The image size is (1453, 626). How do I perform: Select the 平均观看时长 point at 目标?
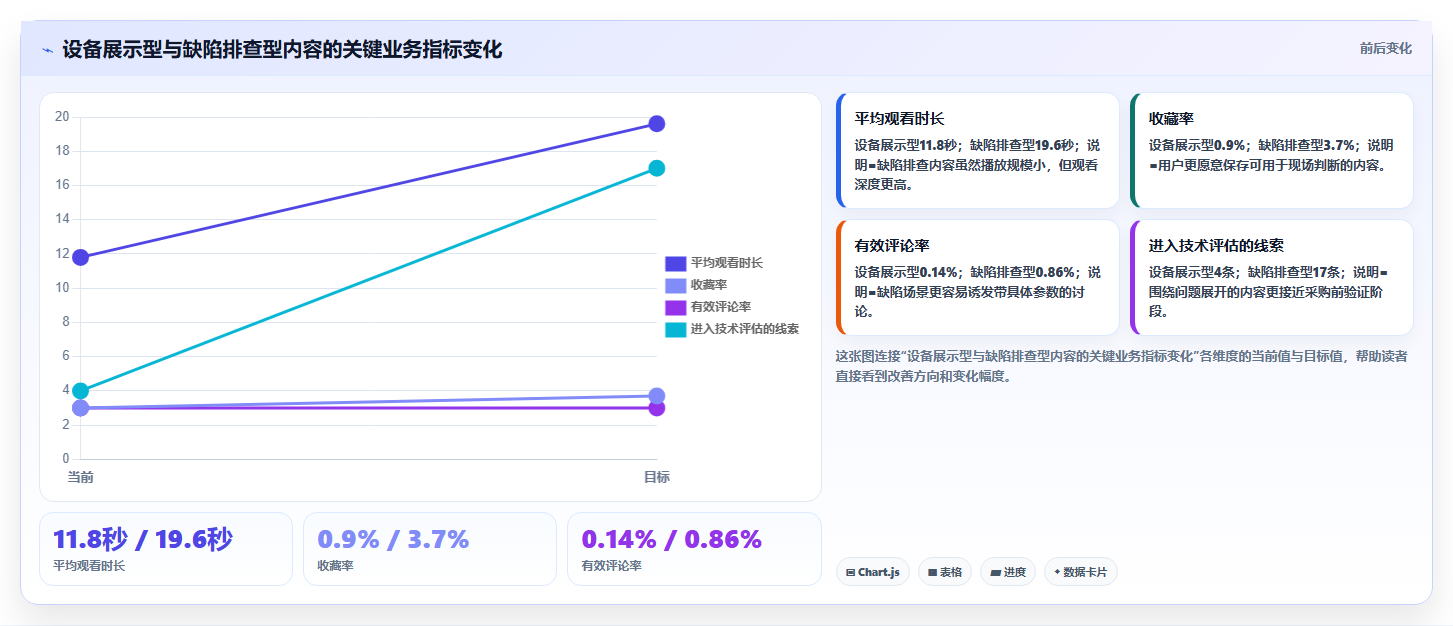click(657, 124)
